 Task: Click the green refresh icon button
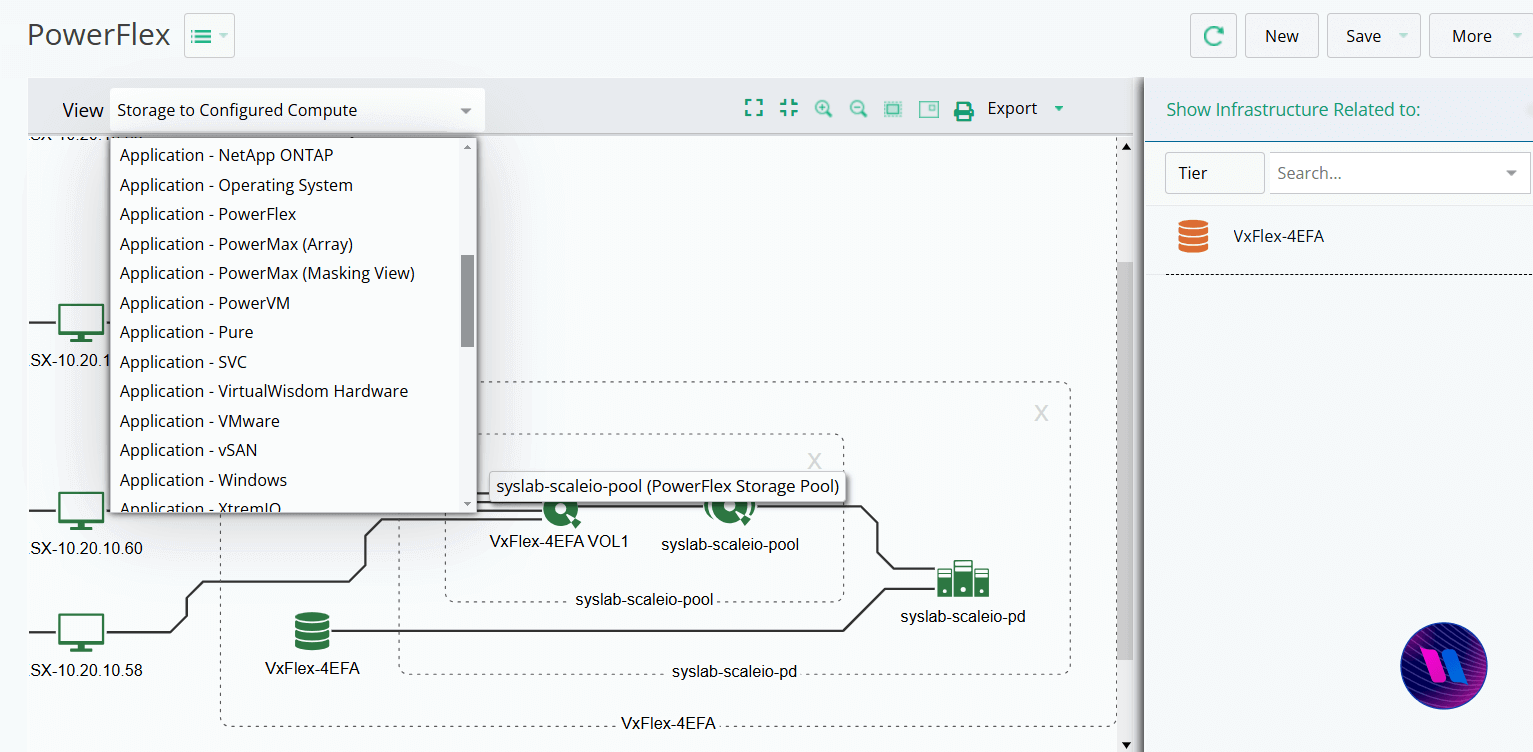point(1213,36)
